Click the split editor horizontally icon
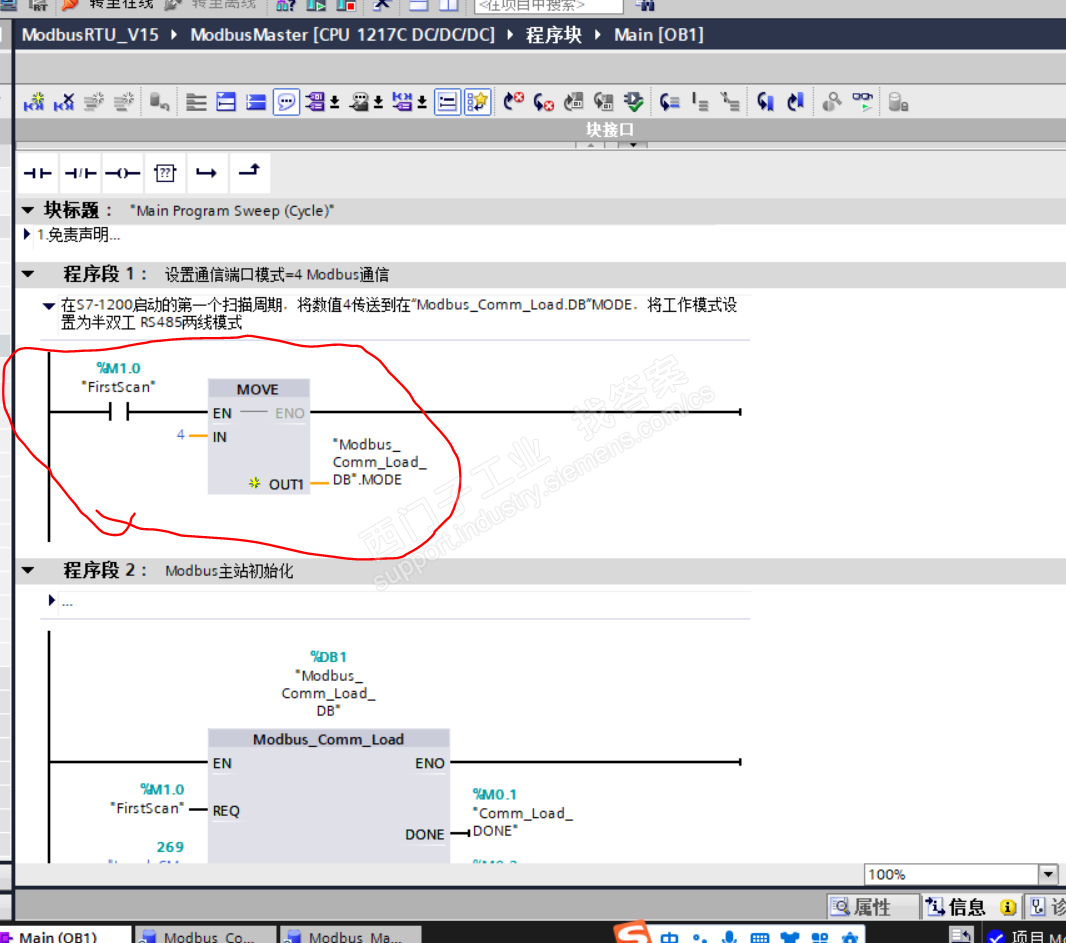 coord(418,5)
